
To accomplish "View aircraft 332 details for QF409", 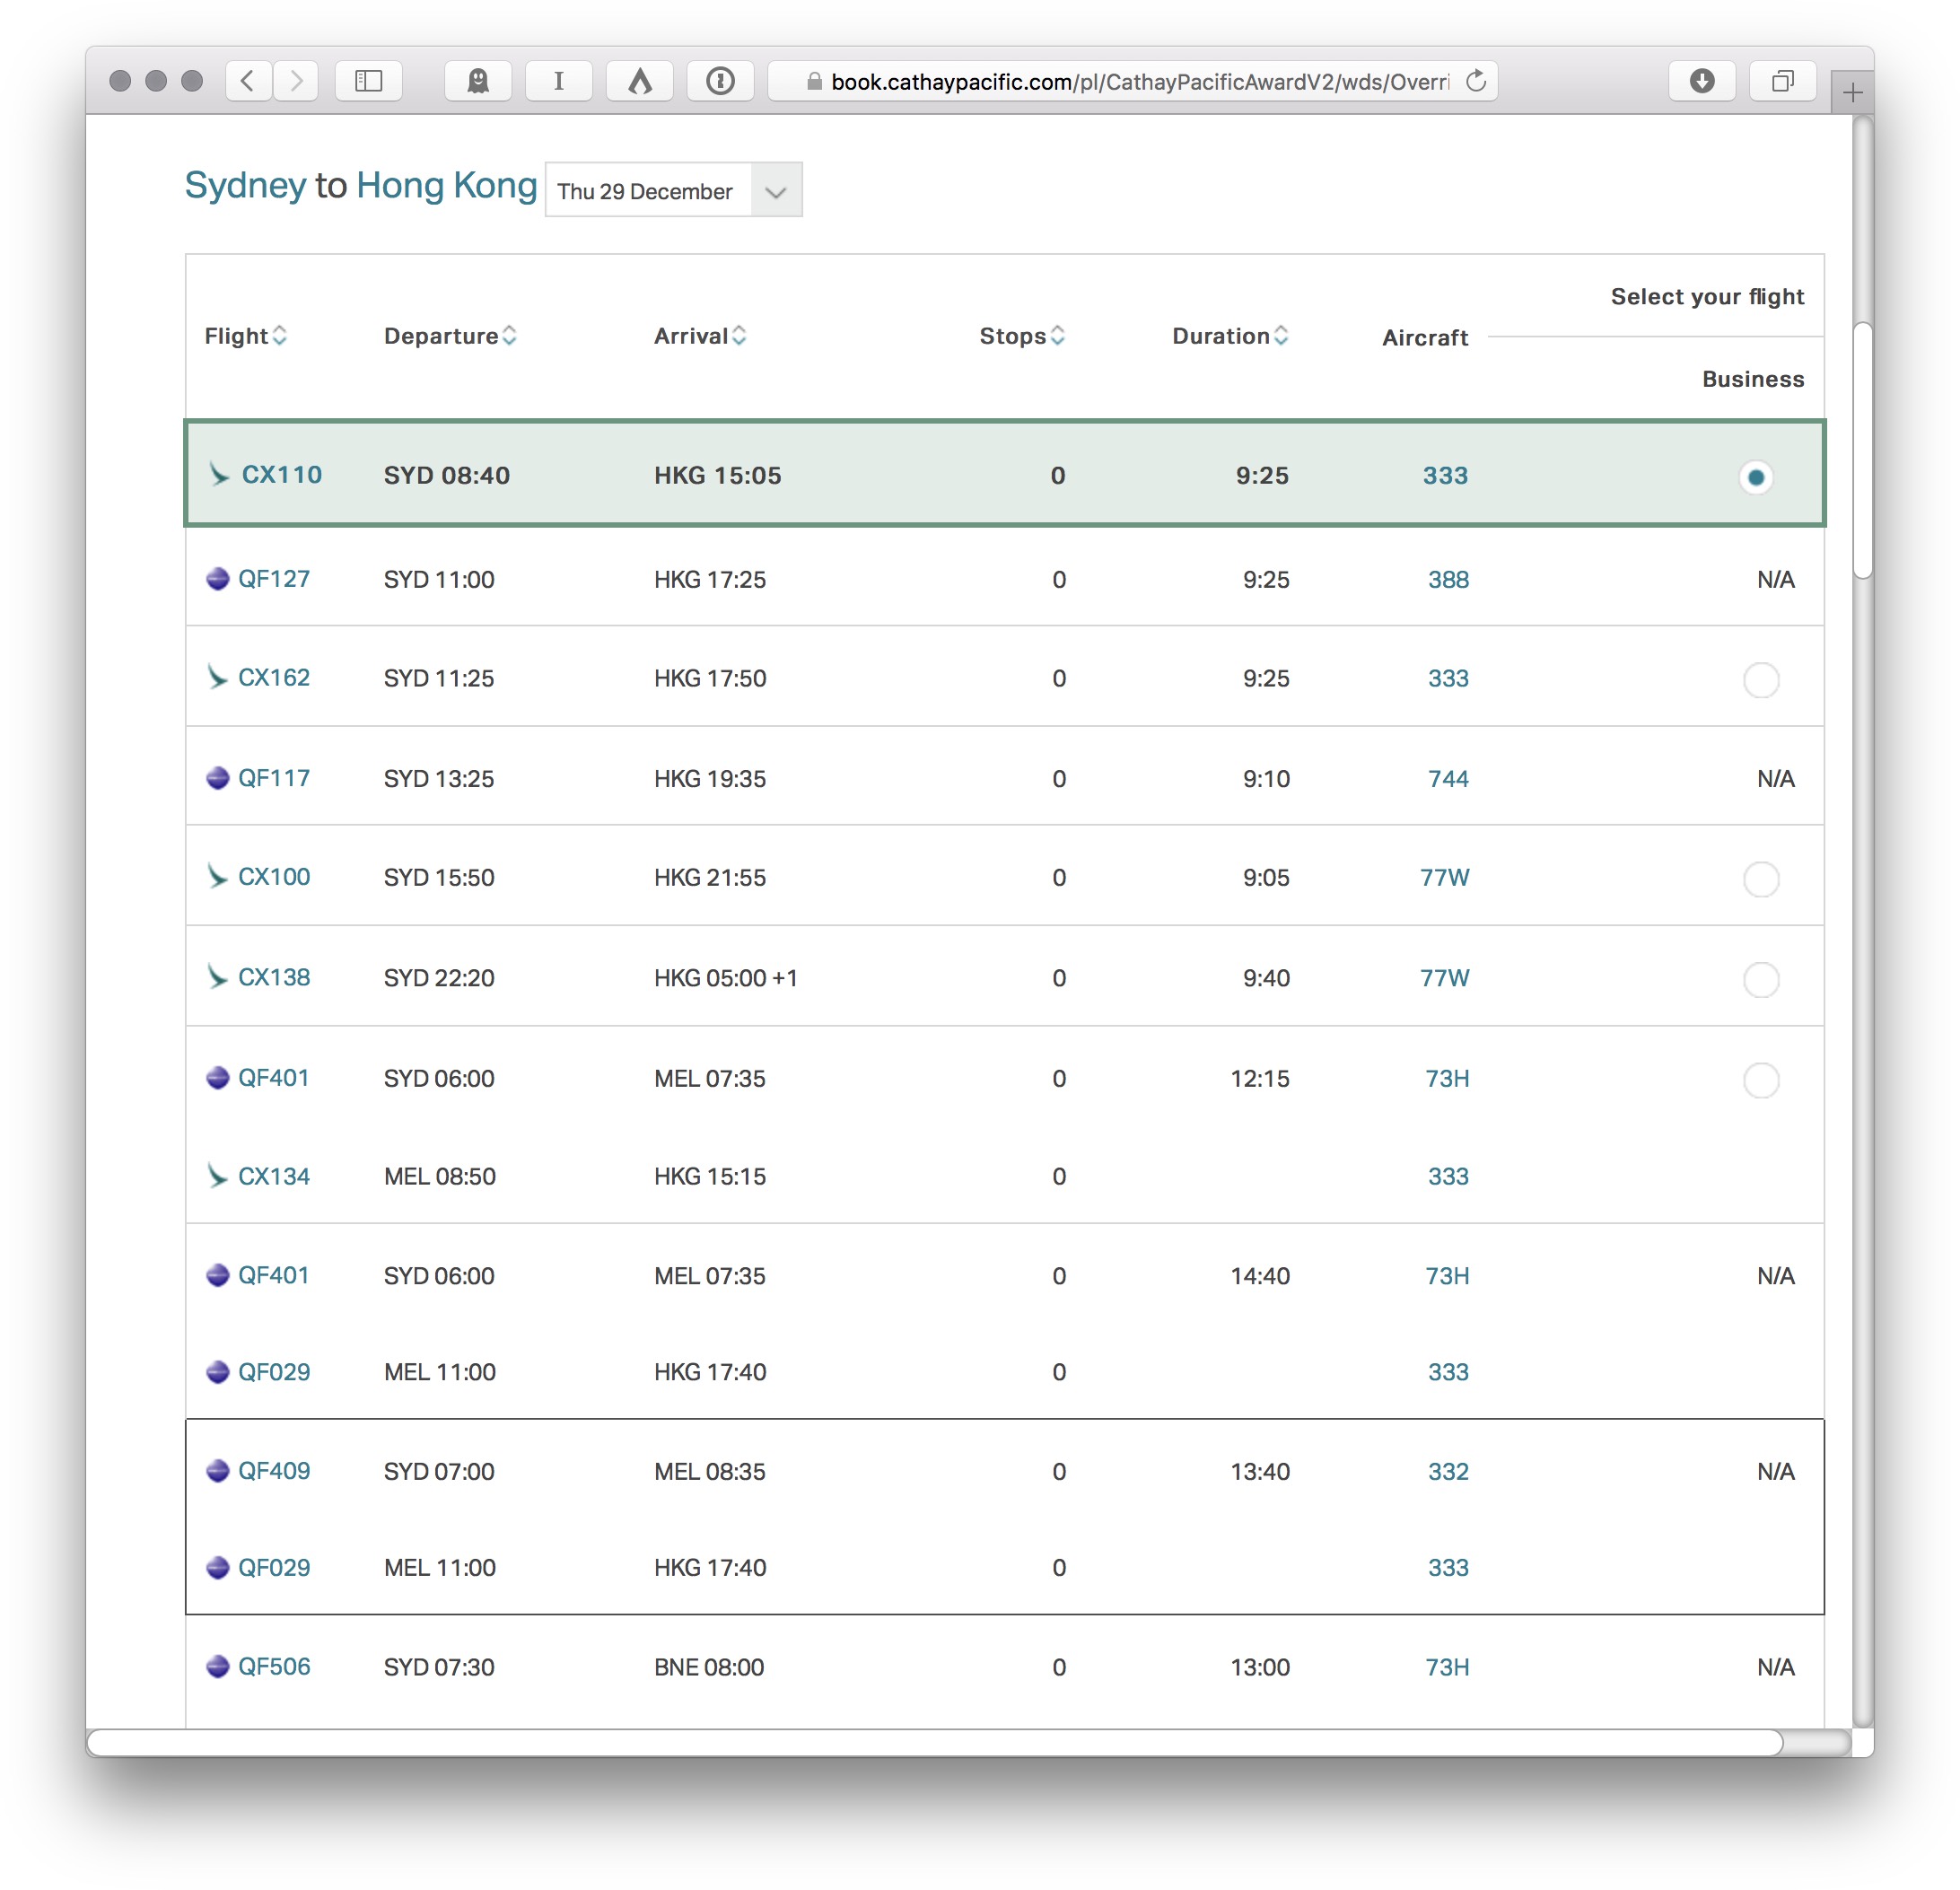I will (x=1448, y=1471).
